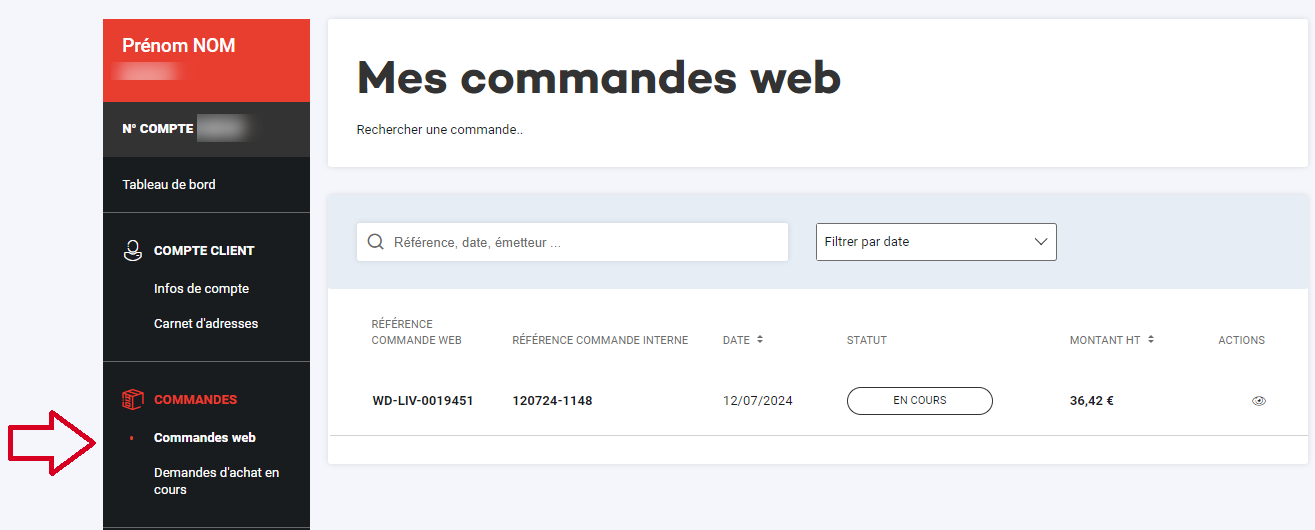1315x530 pixels.
Task: Click the STATUT column header
Action: (867, 340)
